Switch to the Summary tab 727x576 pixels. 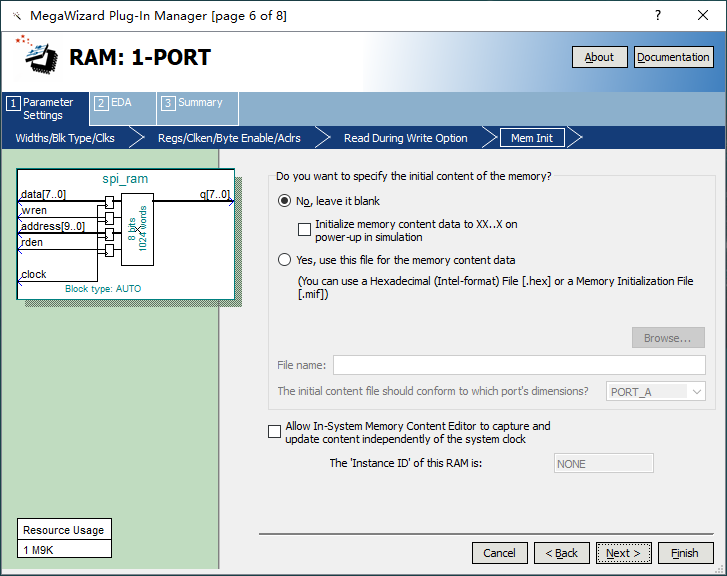point(195,103)
